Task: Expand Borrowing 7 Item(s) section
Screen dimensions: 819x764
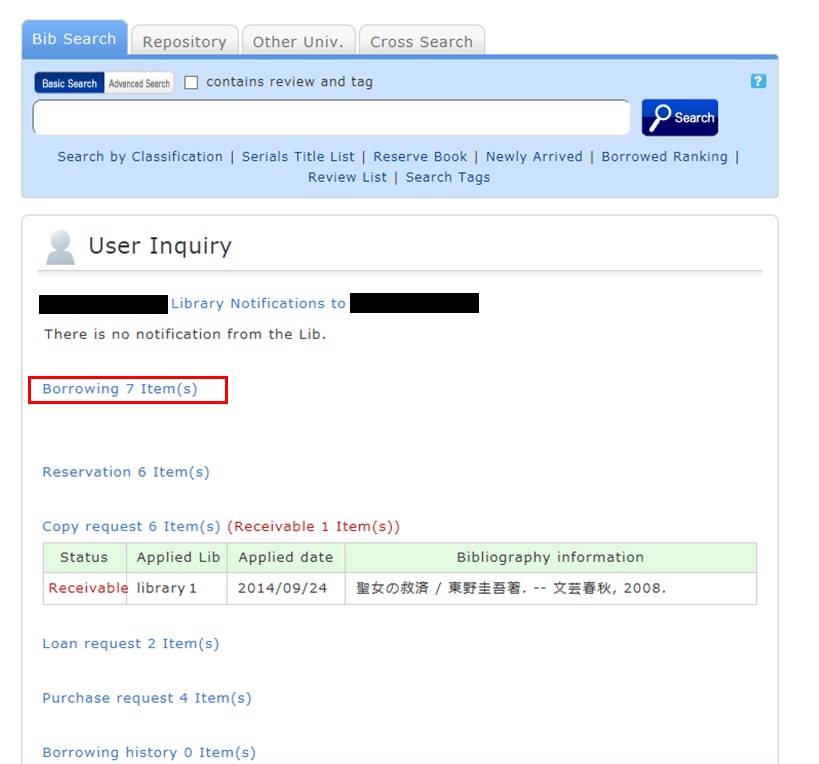Action: click(x=120, y=389)
